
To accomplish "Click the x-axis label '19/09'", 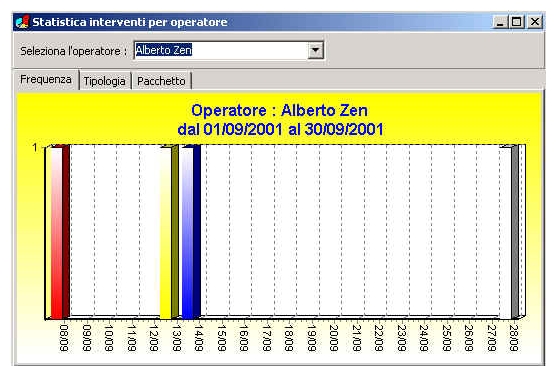I will tap(311, 338).
